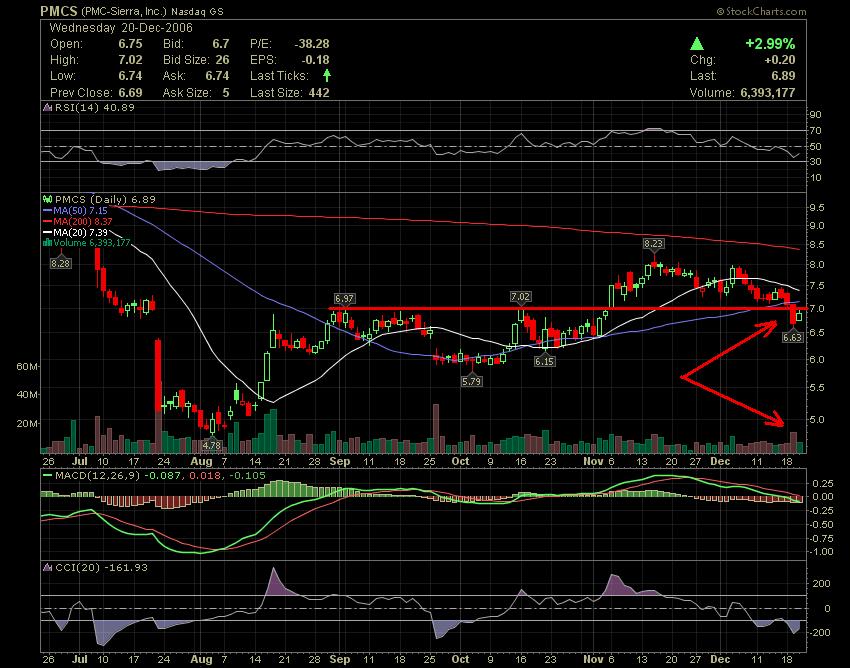Click the Nasdaq GS exchange label

197,11
